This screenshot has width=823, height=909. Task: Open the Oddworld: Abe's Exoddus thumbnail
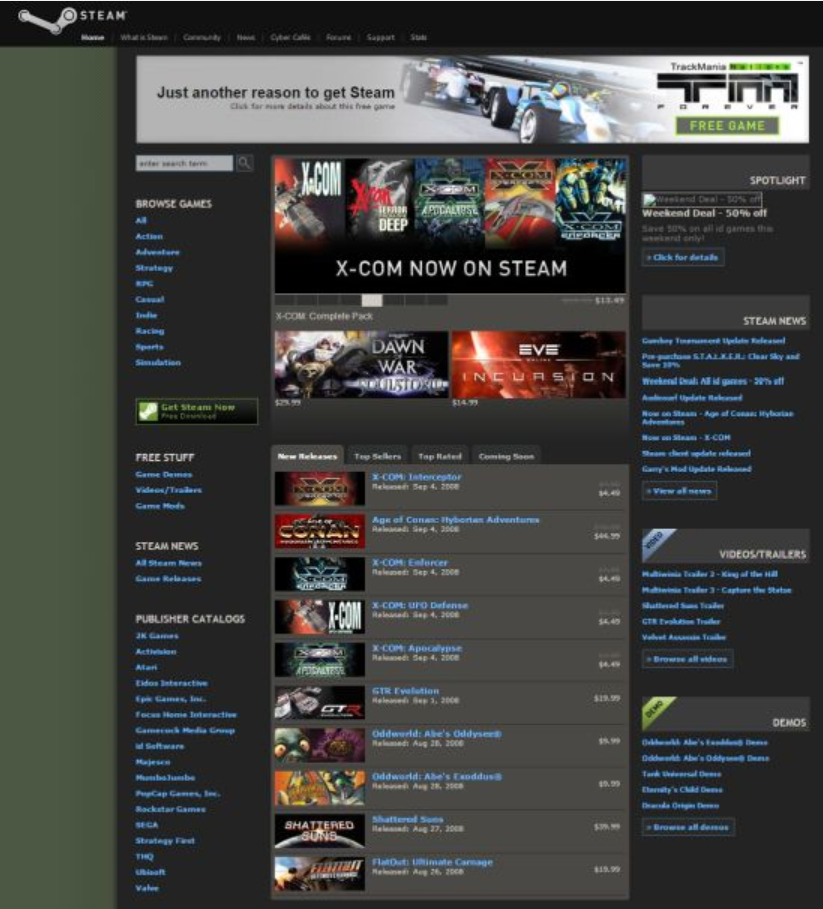click(319, 788)
